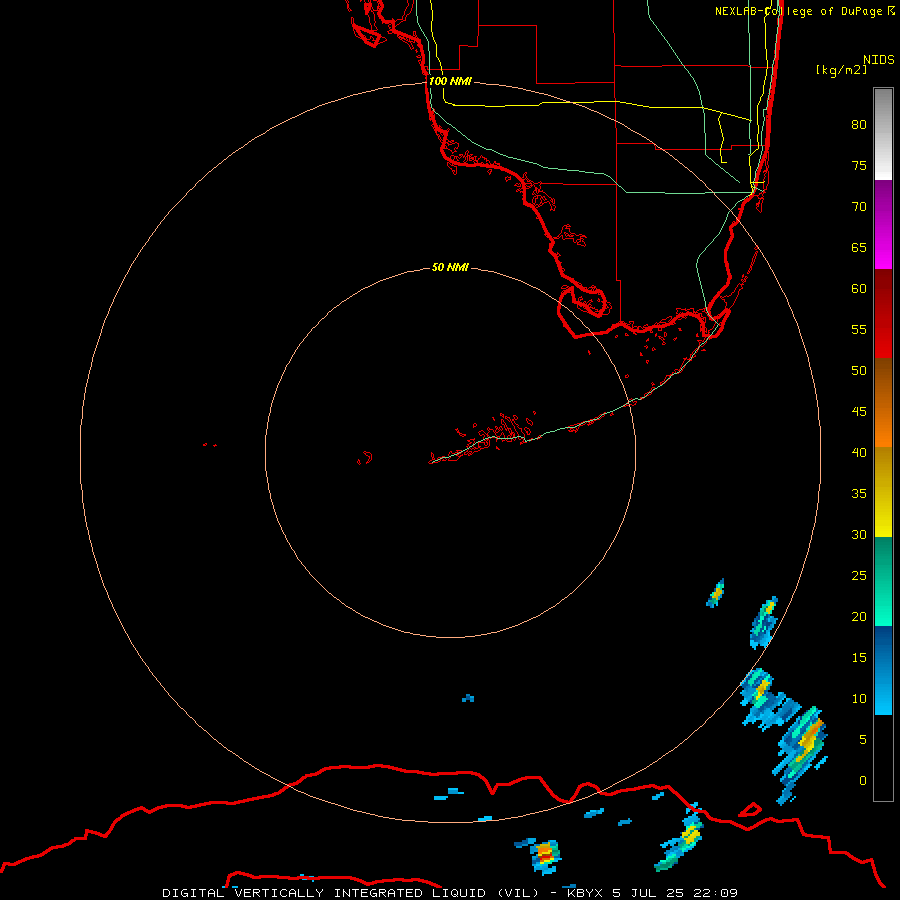
Task: Click the scale value 60
Action: click(x=859, y=289)
